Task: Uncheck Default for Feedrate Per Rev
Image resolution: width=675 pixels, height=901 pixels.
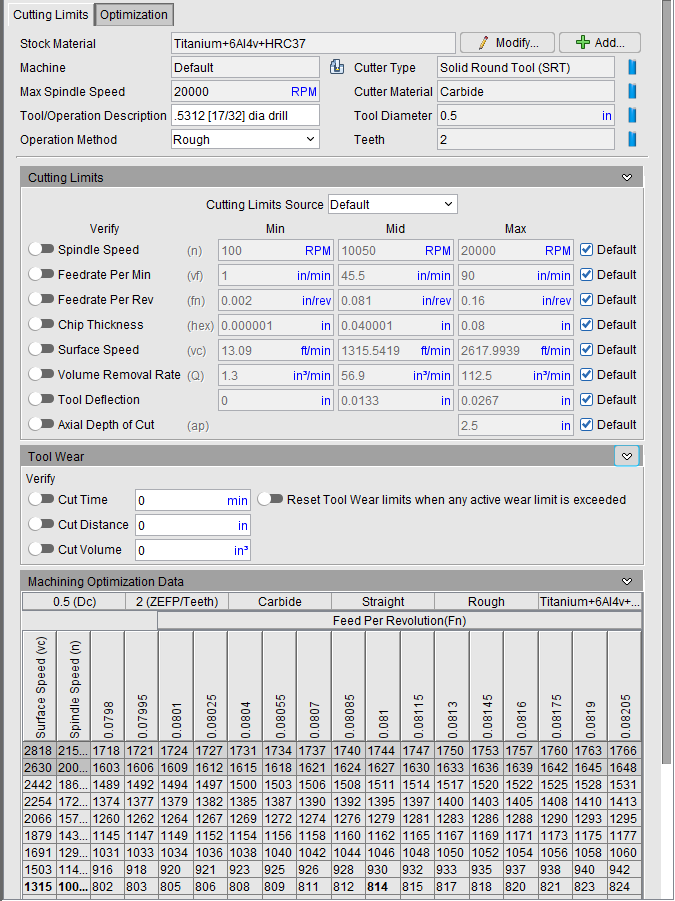Action: [x=586, y=300]
